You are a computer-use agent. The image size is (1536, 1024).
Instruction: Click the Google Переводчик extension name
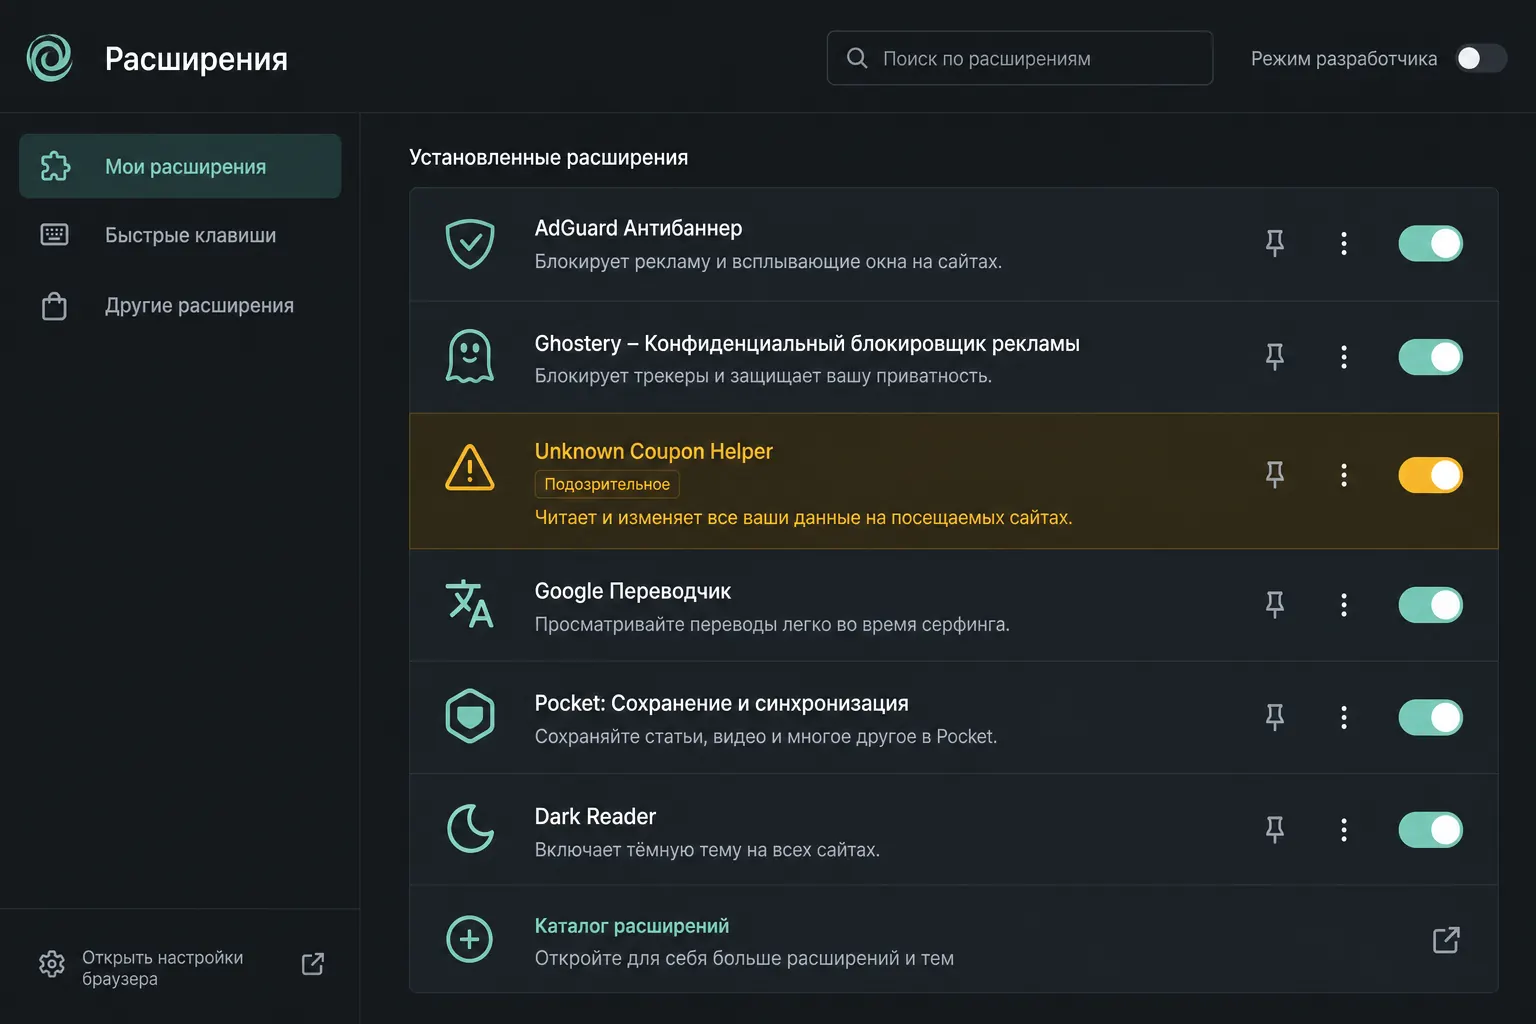[x=633, y=591]
